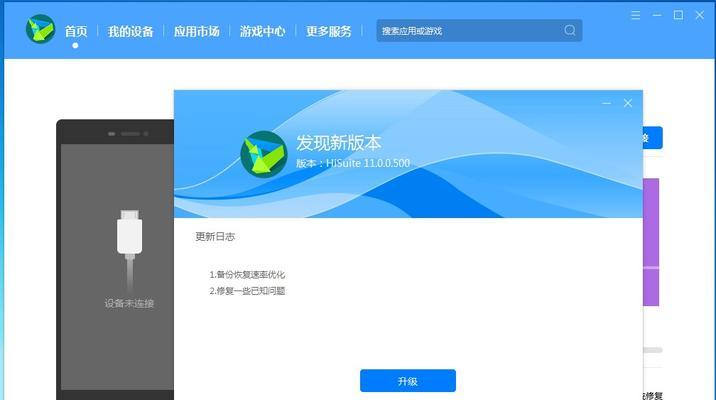Click the magnifier search icon
The height and width of the screenshot is (400, 716).
(x=569, y=30)
